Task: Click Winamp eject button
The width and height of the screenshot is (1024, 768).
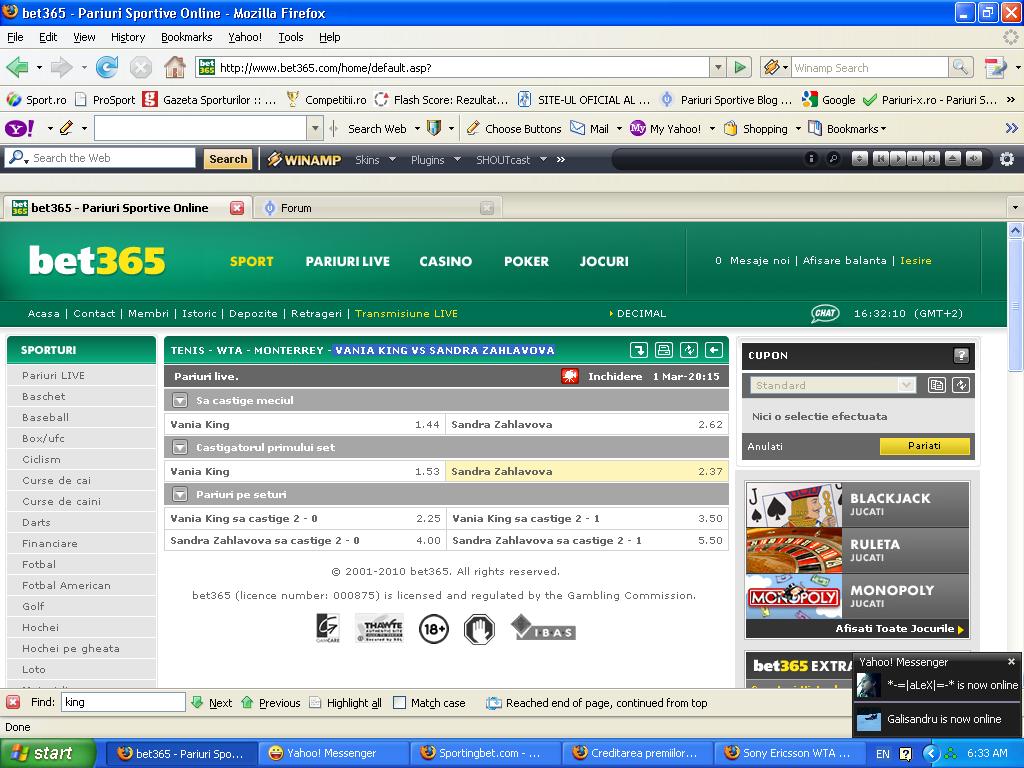Action: 953,159
